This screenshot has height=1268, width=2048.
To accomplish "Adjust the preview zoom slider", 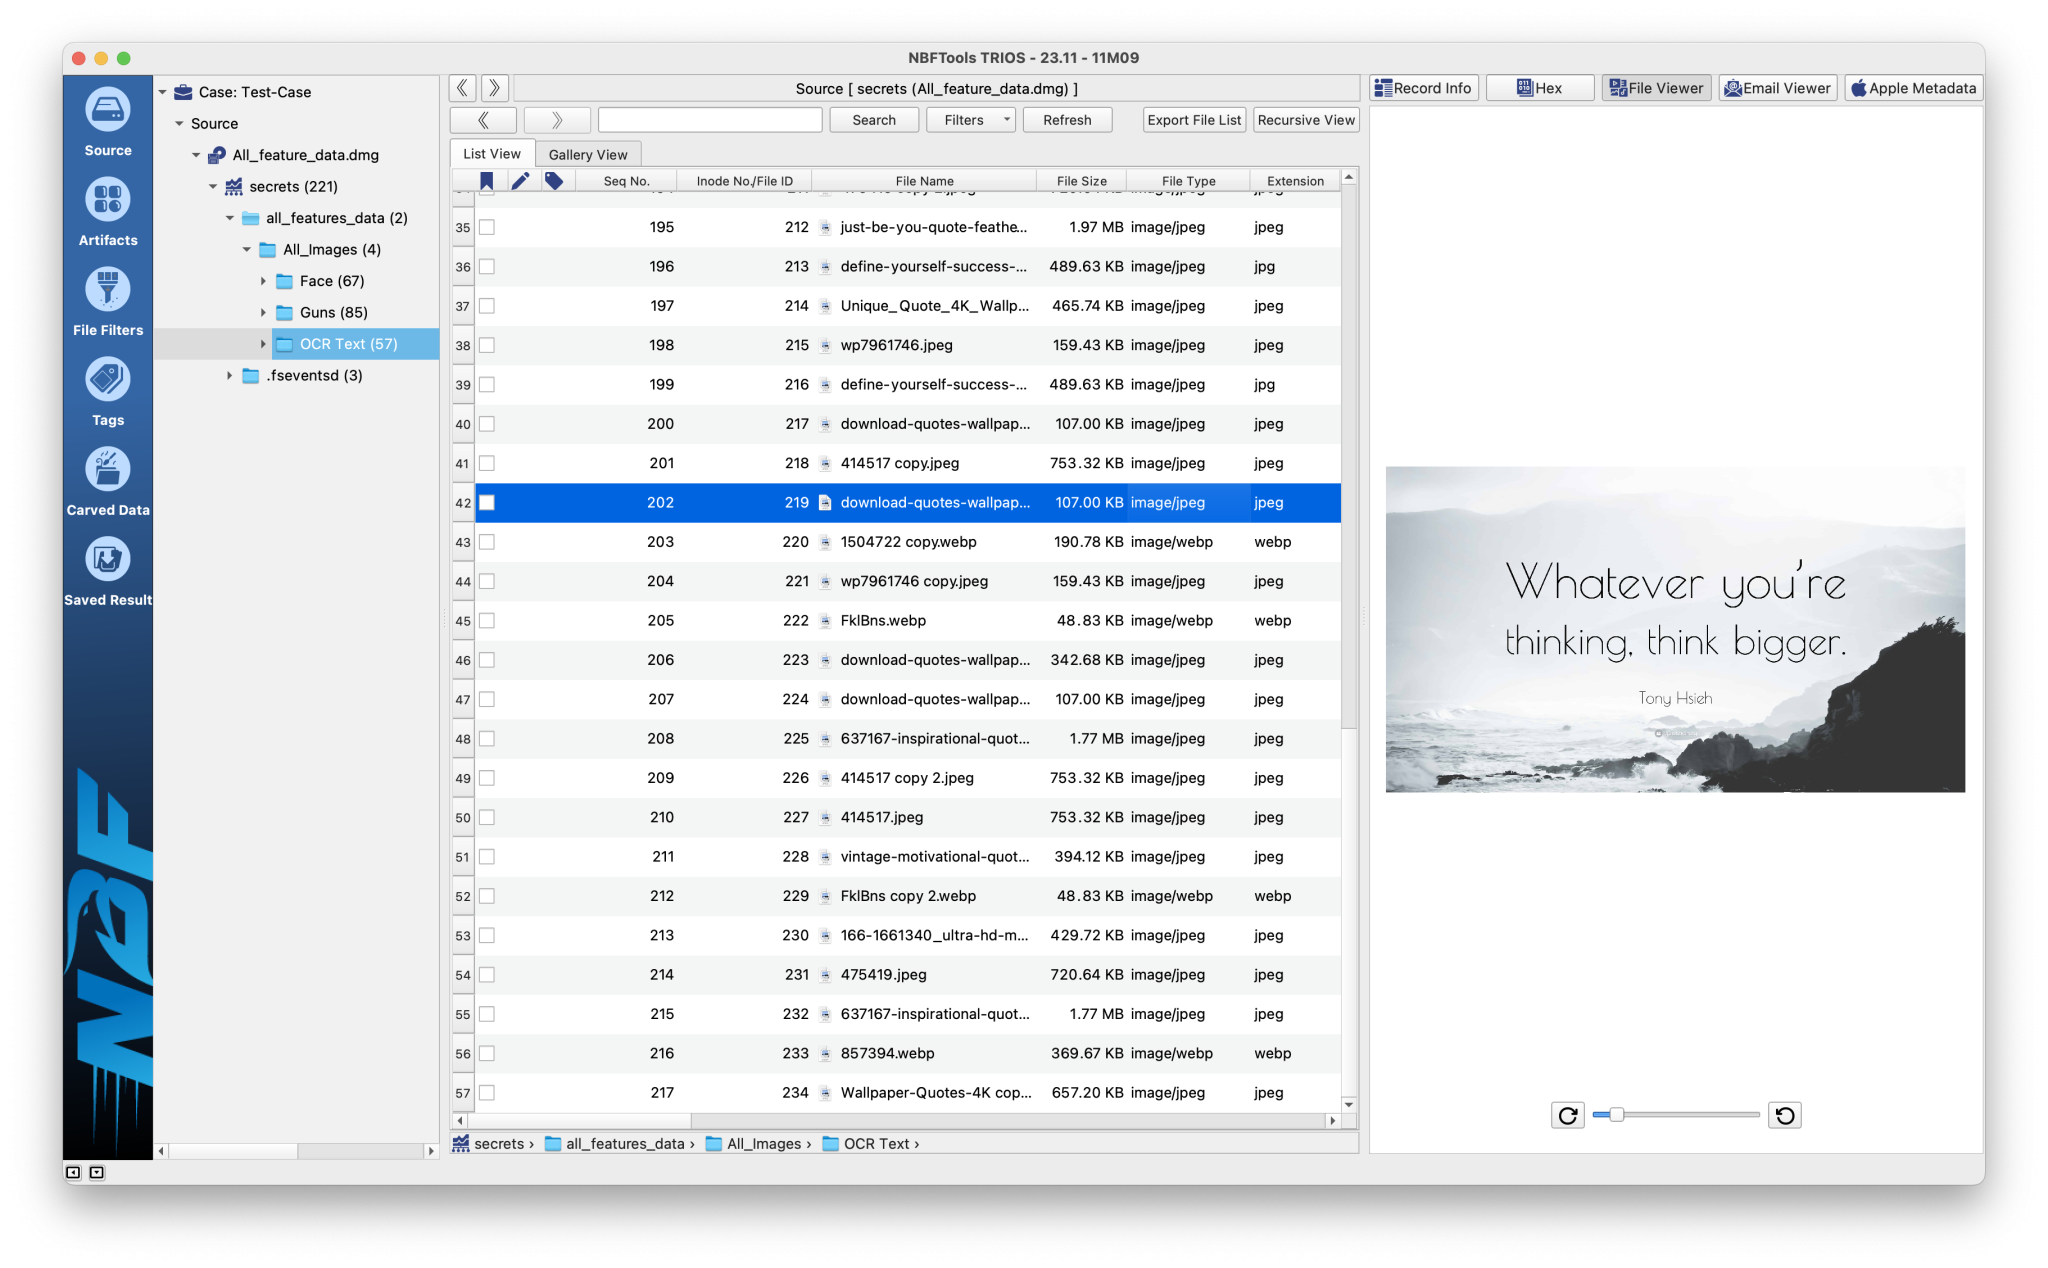I will [x=1615, y=1113].
